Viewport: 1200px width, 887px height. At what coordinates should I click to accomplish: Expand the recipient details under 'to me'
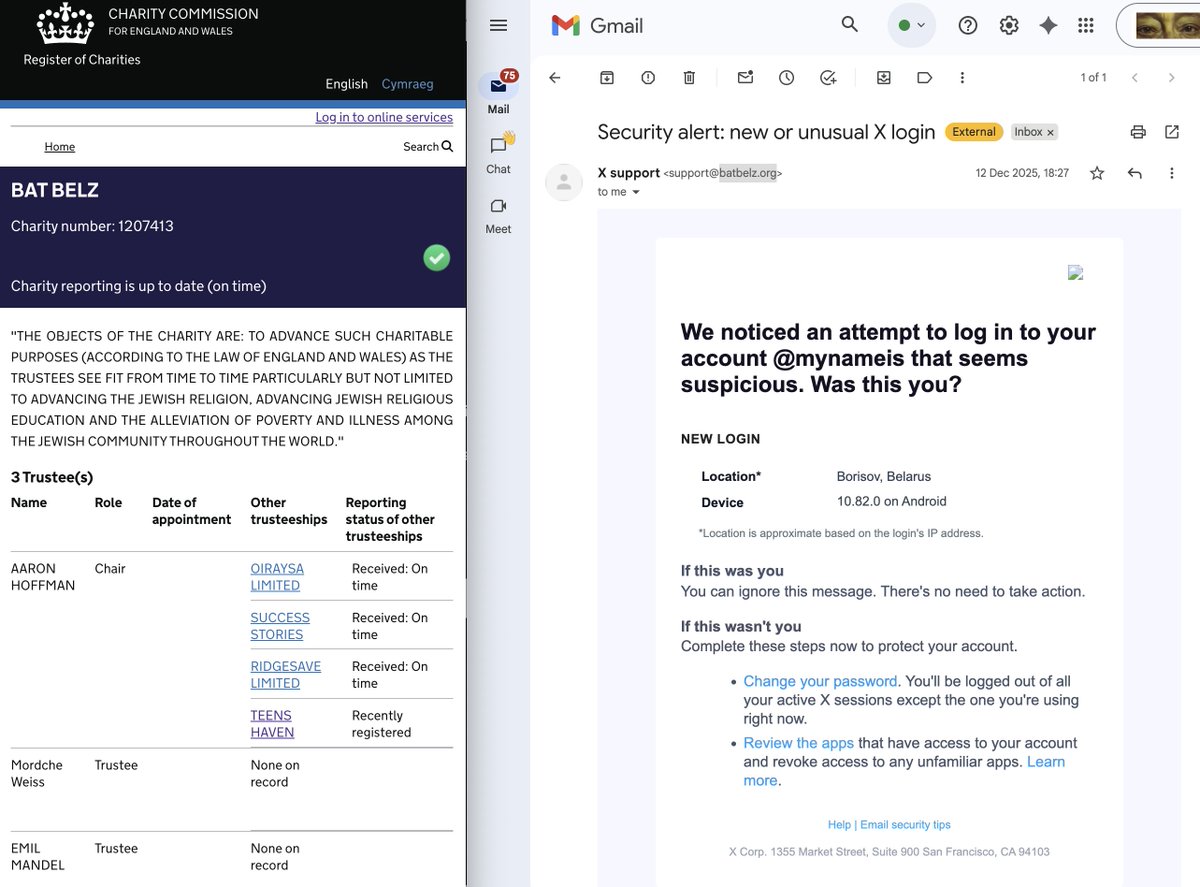pos(637,192)
